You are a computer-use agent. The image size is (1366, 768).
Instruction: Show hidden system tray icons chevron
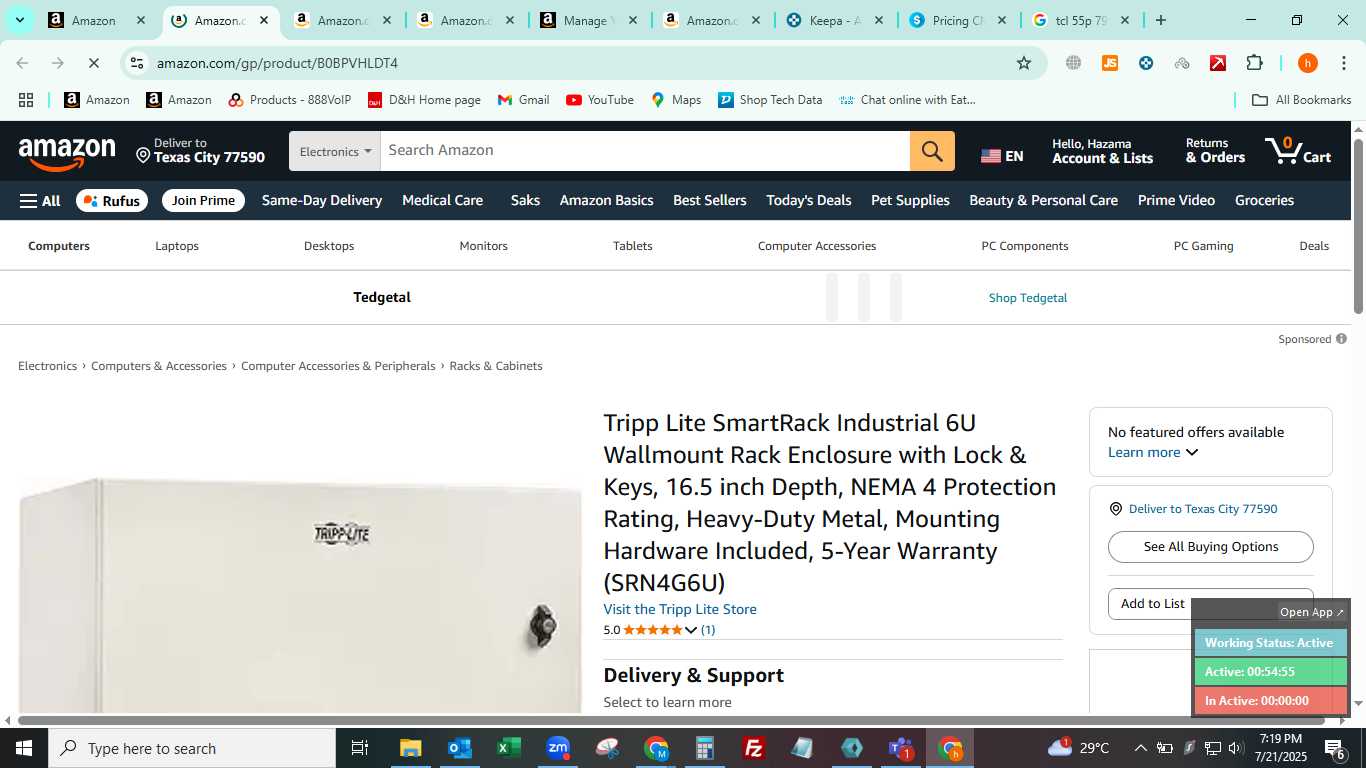click(1140, 748)
